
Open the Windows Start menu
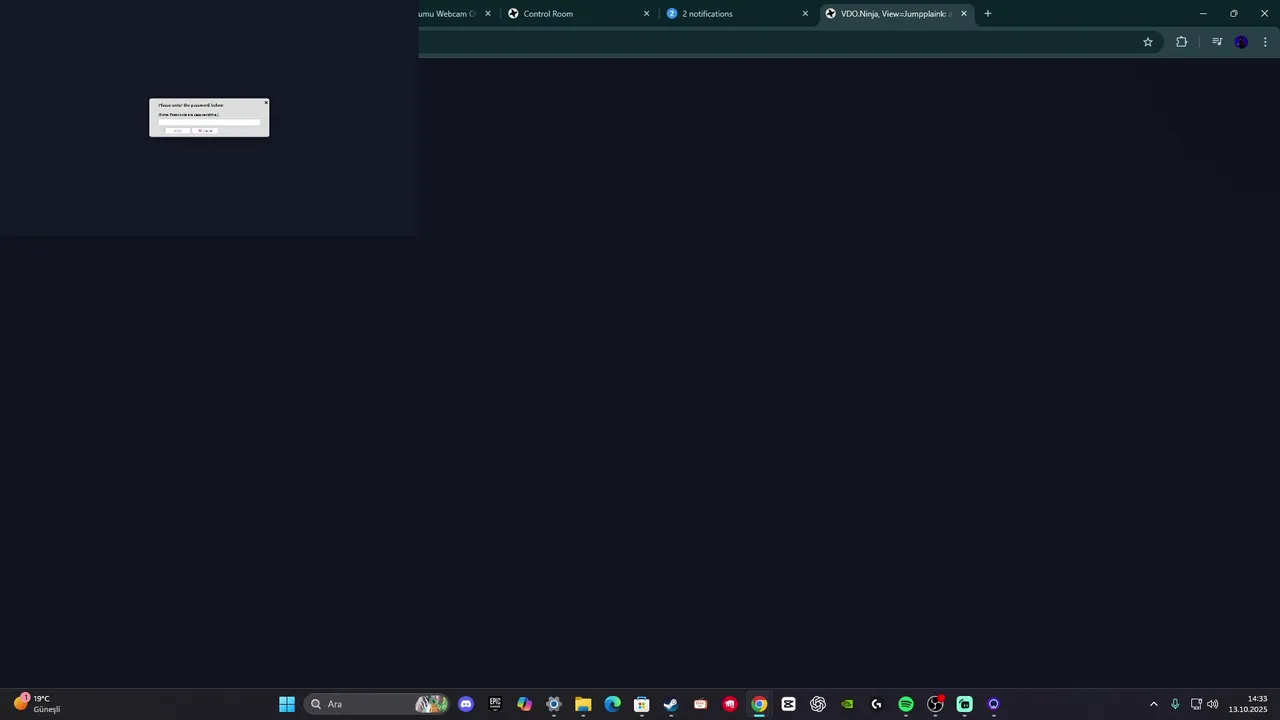tap(287, 704)
